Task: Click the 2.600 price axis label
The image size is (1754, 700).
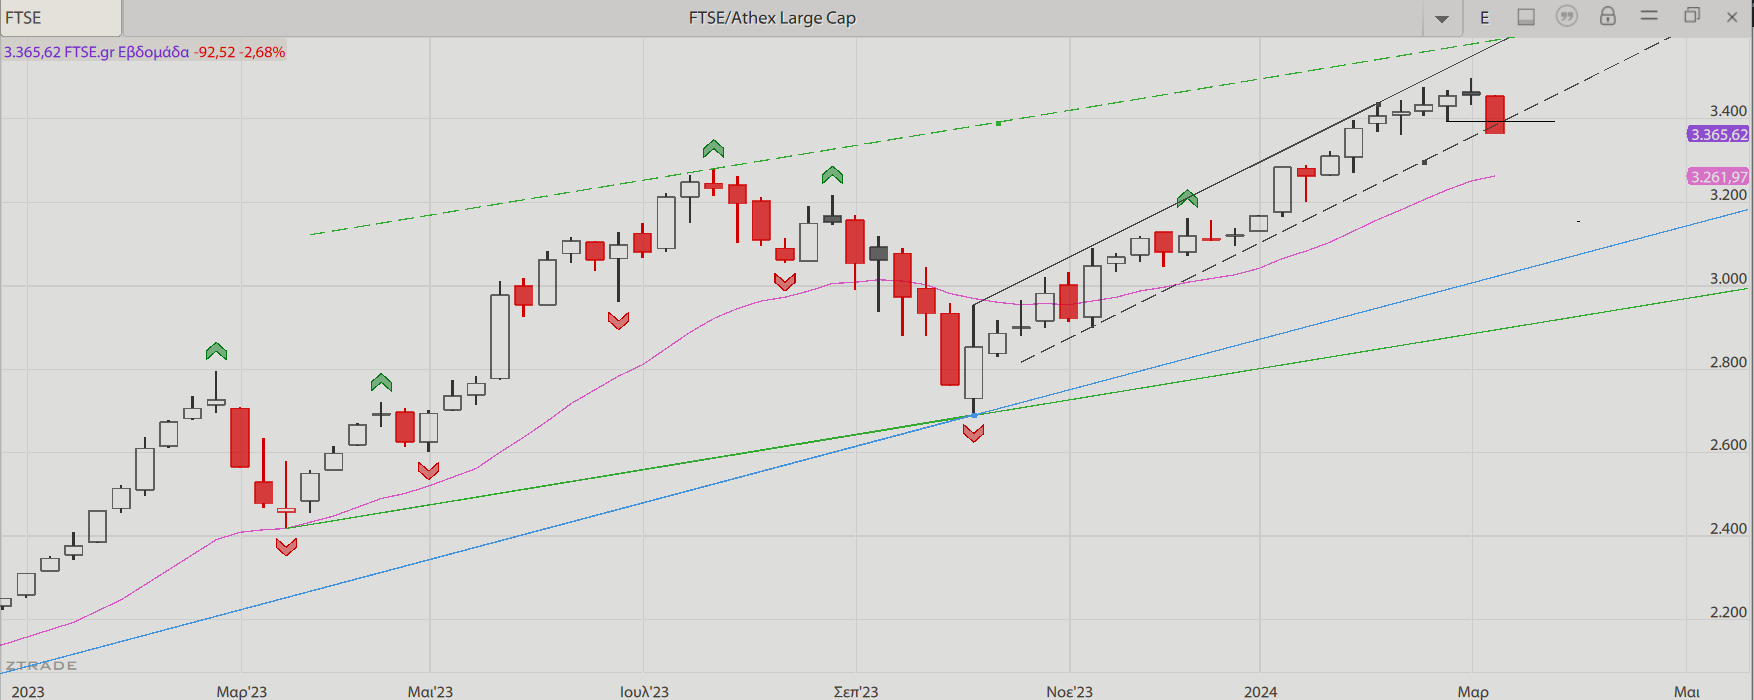Action: click(x=1728, y=445)
